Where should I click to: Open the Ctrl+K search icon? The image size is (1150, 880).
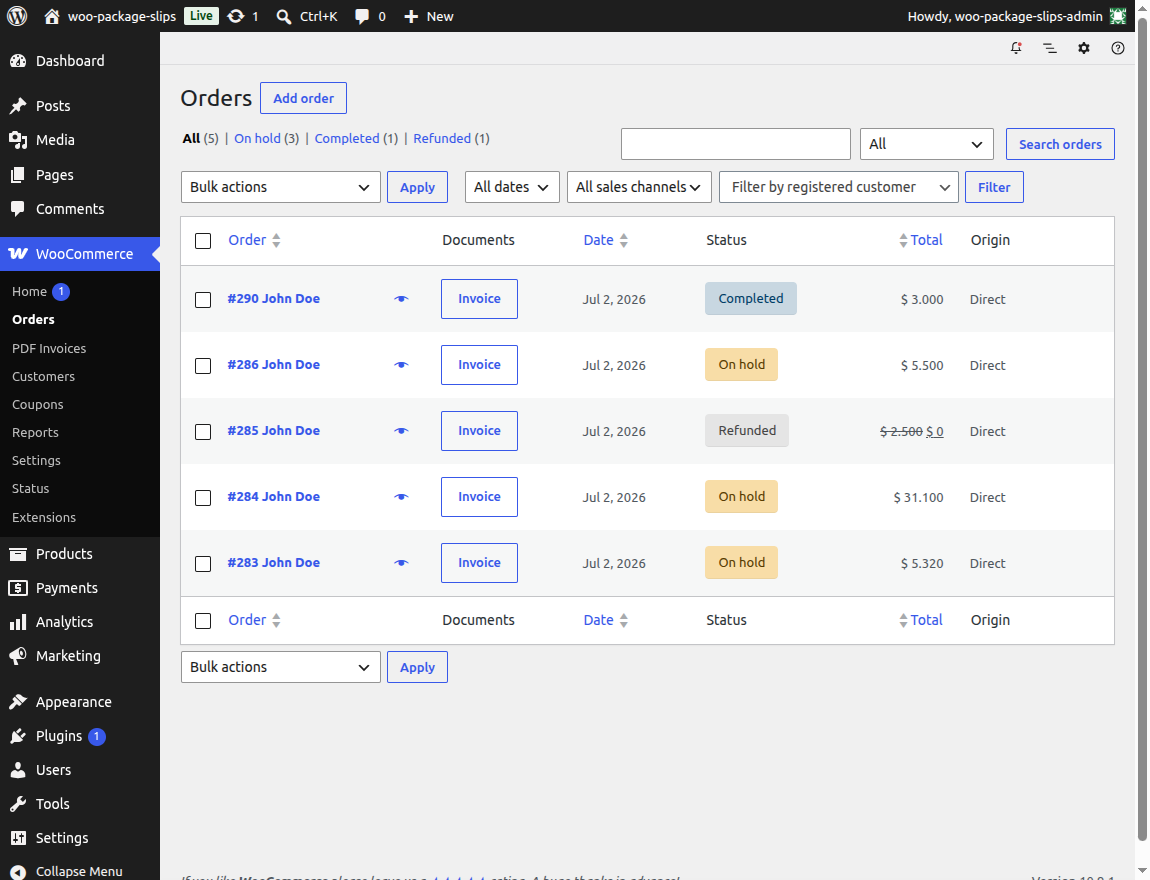point(284,16)
